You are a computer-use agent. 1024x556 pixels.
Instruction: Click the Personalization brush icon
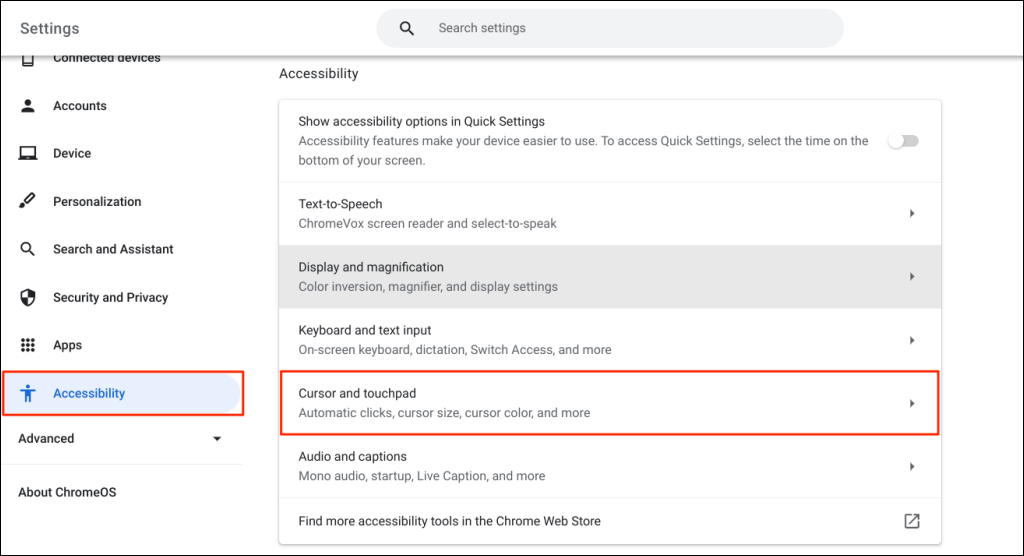28,202
